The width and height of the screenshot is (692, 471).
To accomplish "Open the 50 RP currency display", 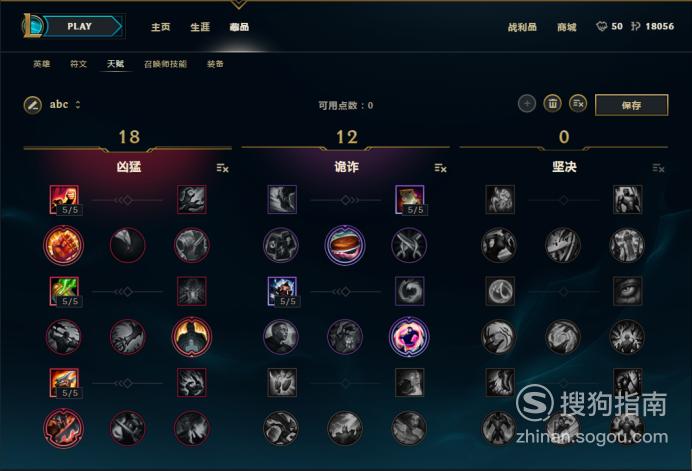I will pos(609,26).
